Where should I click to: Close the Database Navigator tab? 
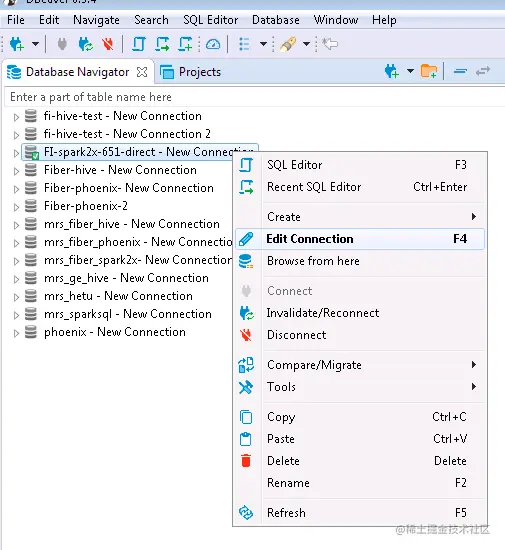(142, 72)
